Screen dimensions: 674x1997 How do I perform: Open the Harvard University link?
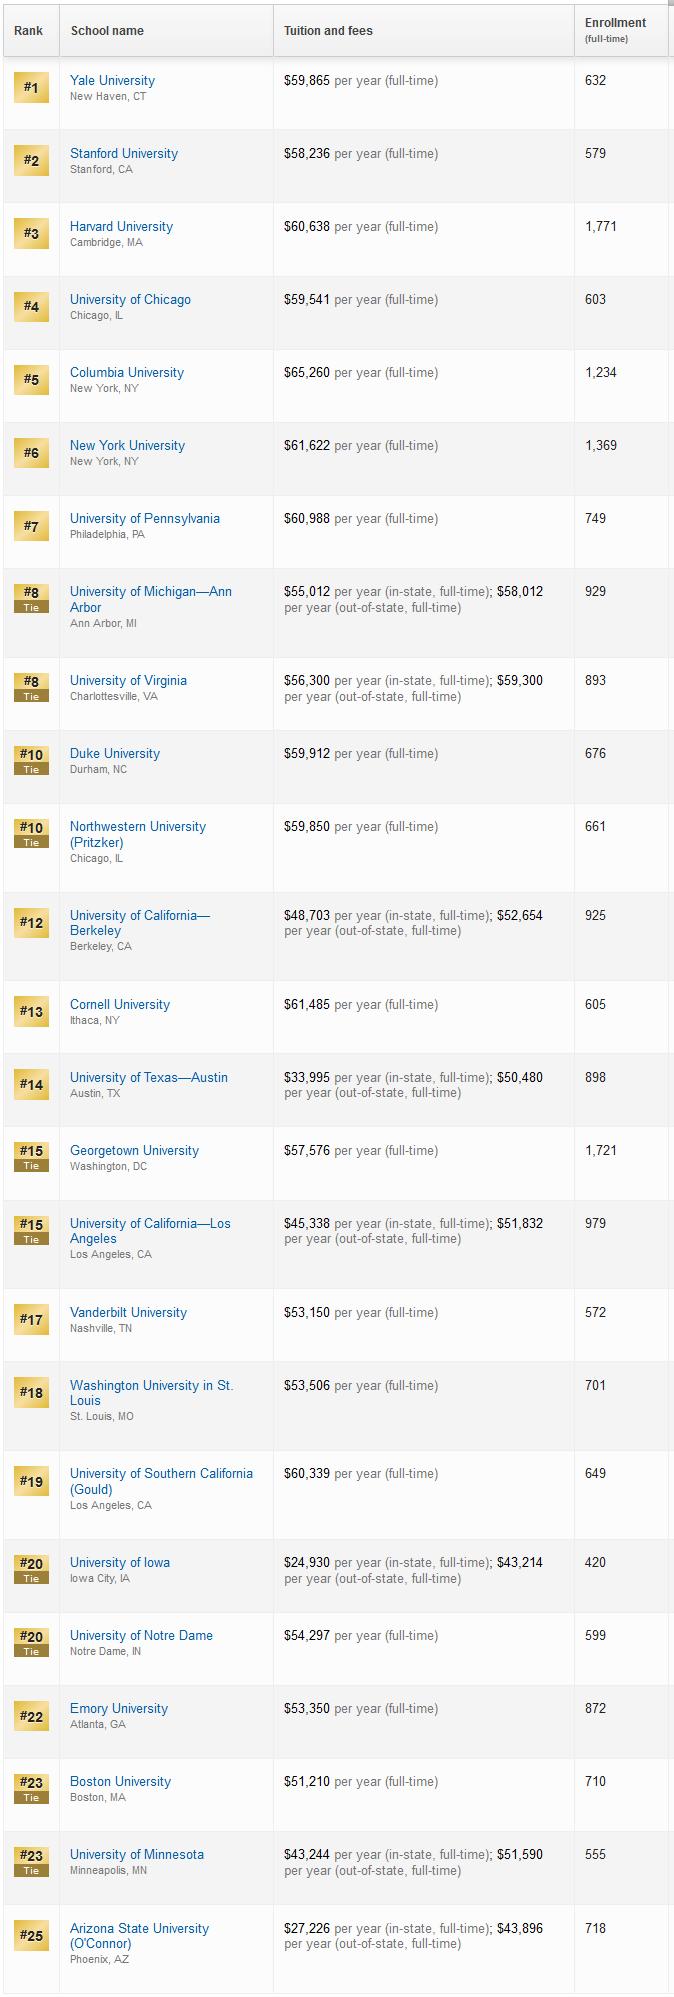[121, 226]
